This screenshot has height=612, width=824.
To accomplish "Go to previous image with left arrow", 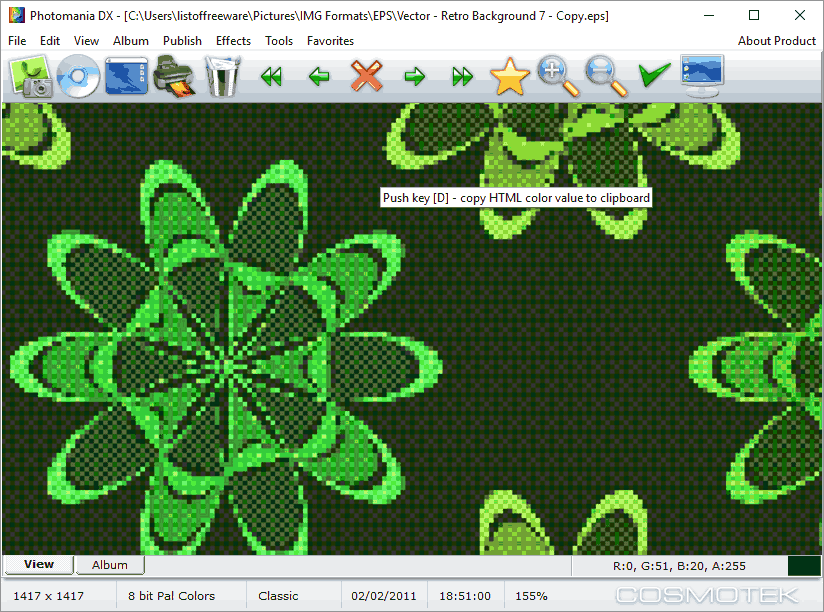I will click(x=319, y=77).
